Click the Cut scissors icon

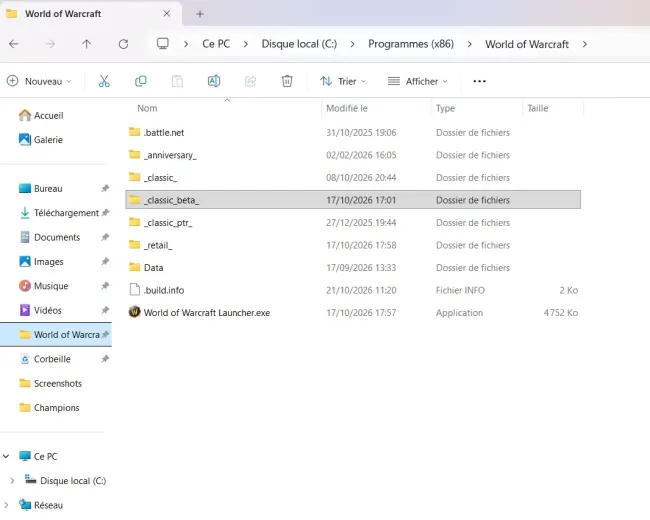pos(104,81)
